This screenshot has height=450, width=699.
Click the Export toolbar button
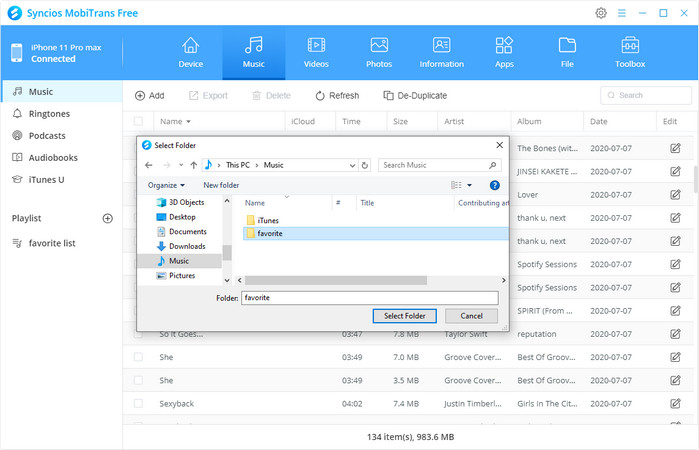pos(208,95)
